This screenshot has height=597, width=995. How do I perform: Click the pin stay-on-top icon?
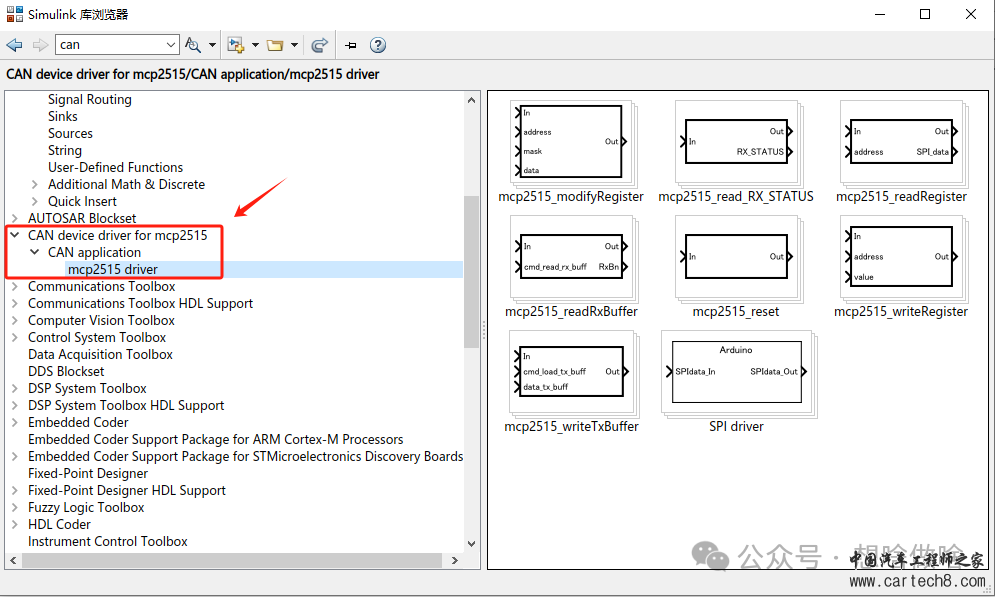pos(351,45)
